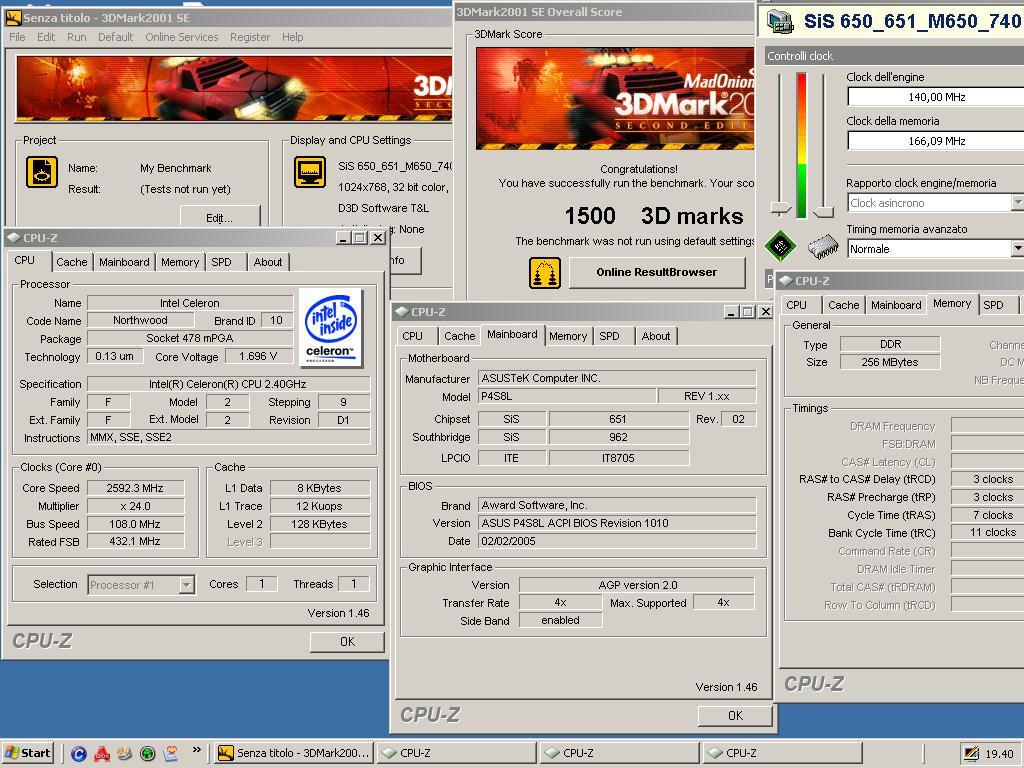Open the Online Services menu

(x=182, y=37)
